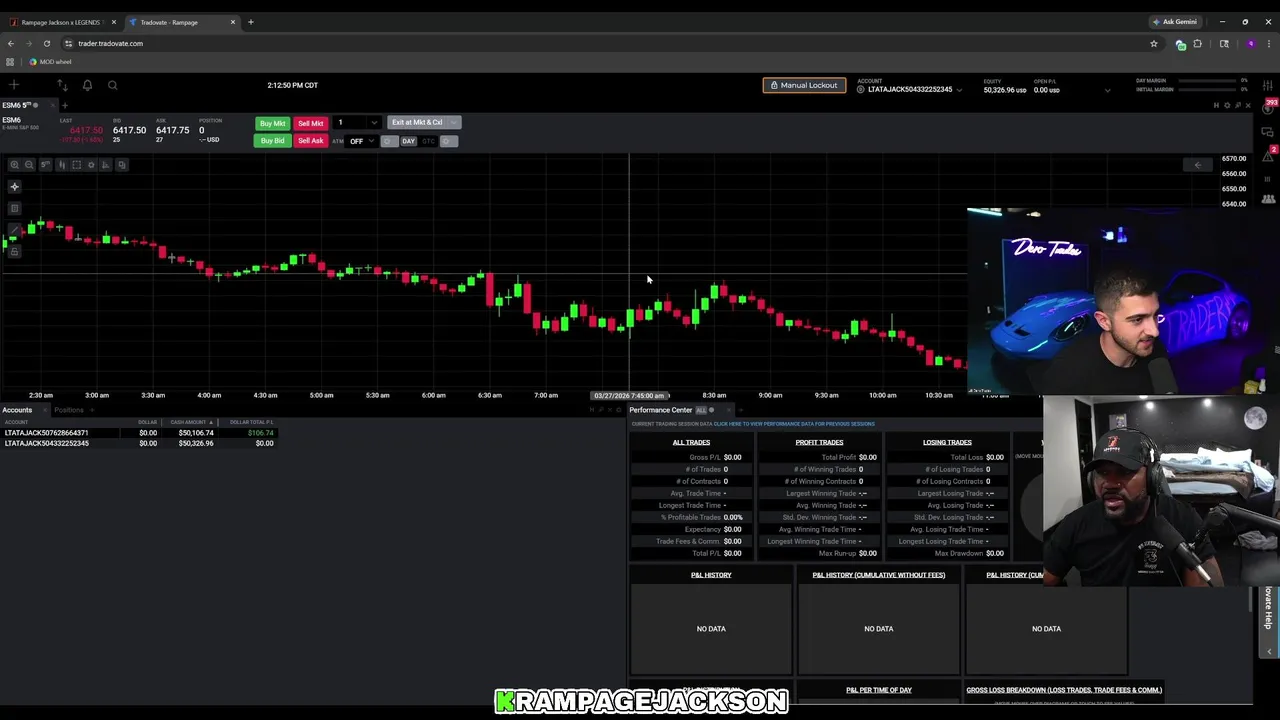Close the chart panel

point(1248,105)
